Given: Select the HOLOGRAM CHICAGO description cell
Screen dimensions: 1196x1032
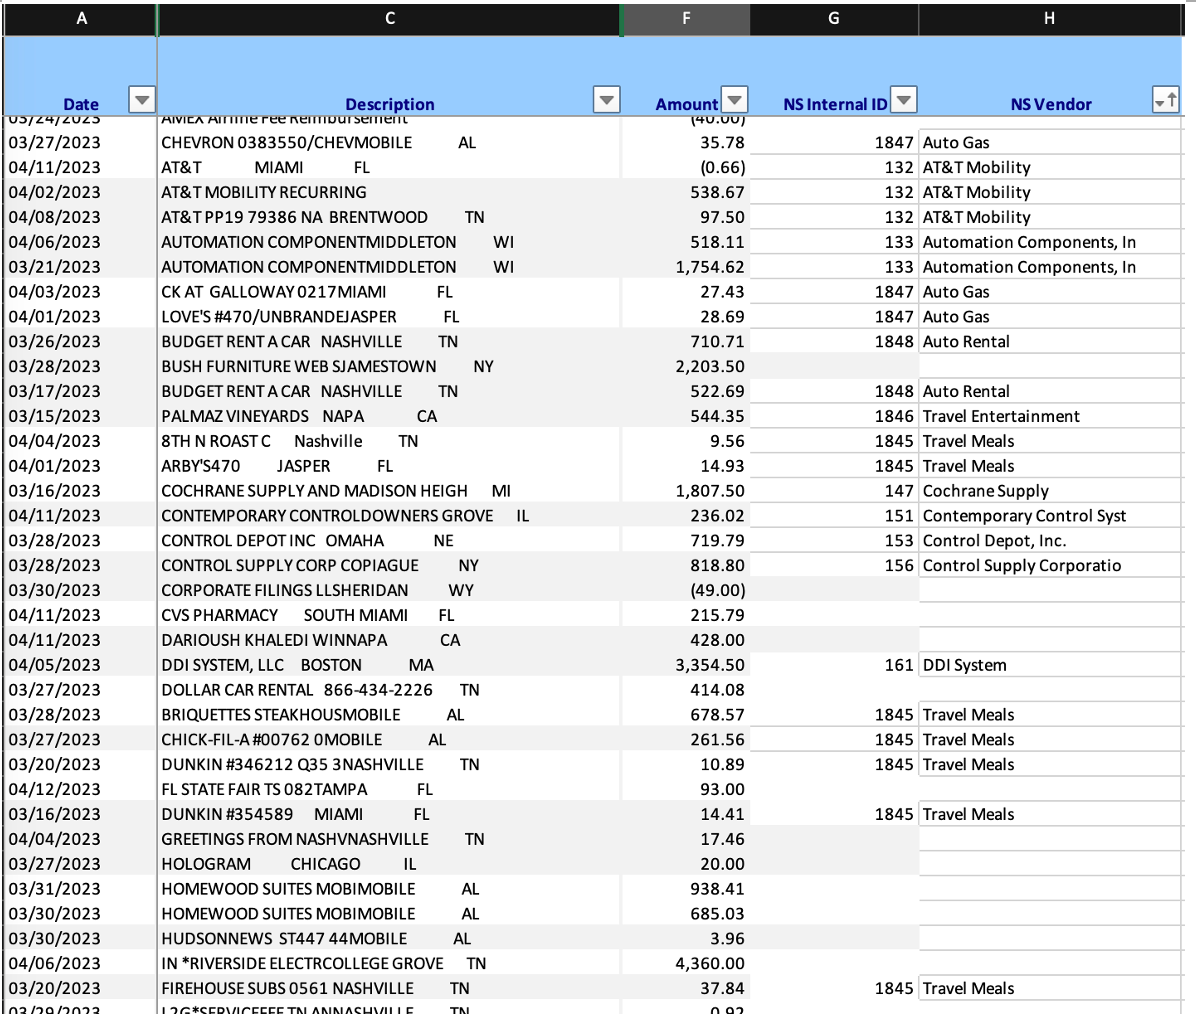Looking at the screenshot, I should point(390,864).
